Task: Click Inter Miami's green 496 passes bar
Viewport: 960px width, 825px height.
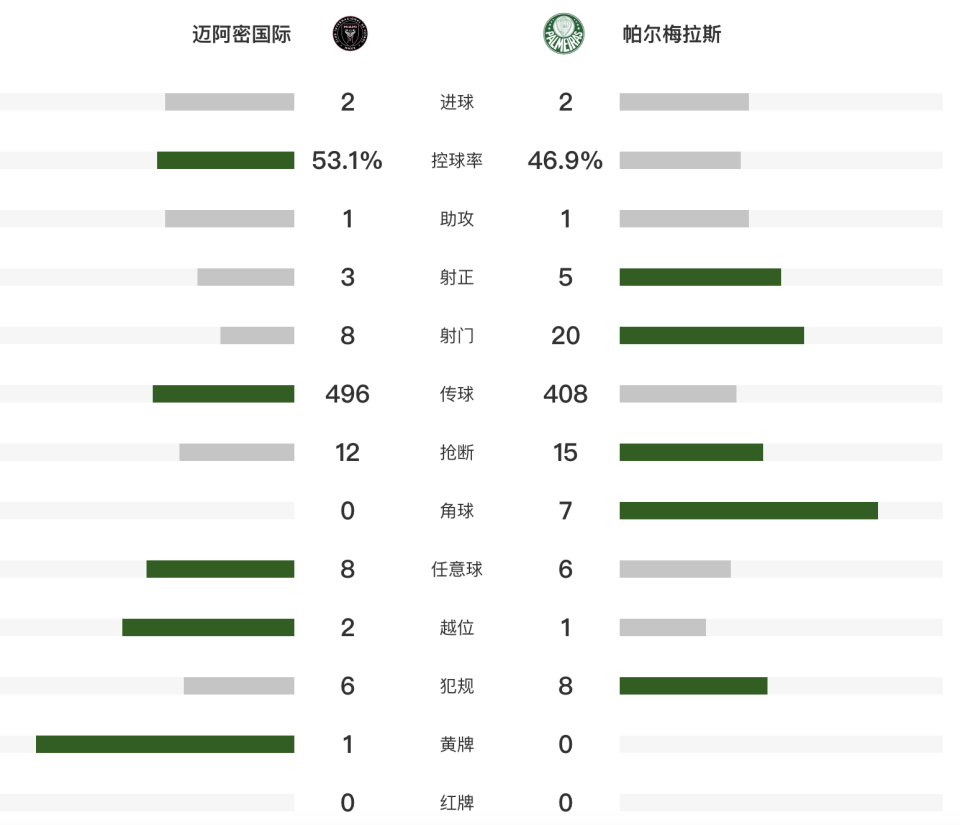Action: [x=223, y=394]
